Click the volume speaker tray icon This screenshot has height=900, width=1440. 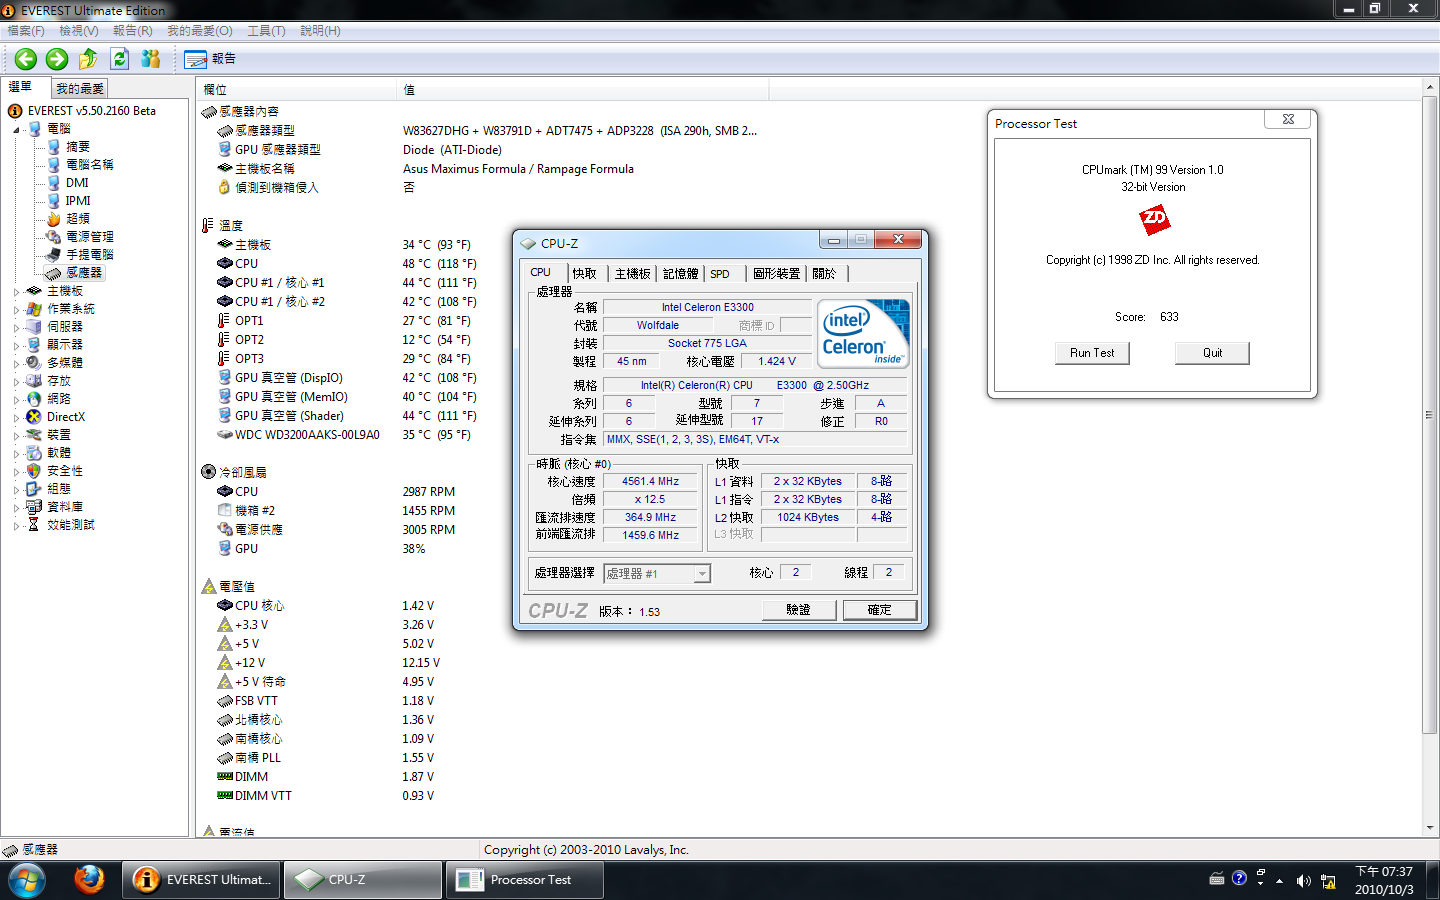click(x=1303, y=881)
